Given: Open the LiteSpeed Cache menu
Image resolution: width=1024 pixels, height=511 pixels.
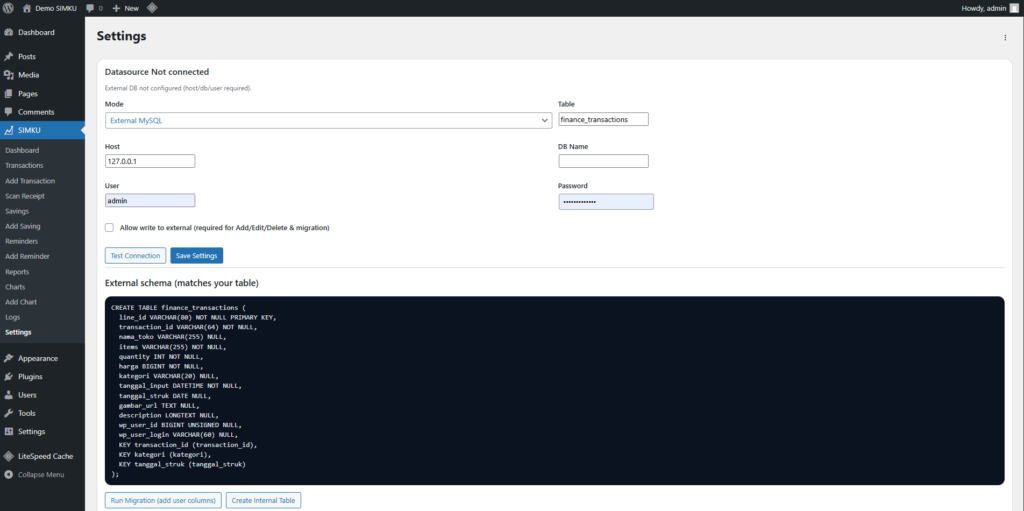Looking at the screenshot, I should click(x=42, y=456).
